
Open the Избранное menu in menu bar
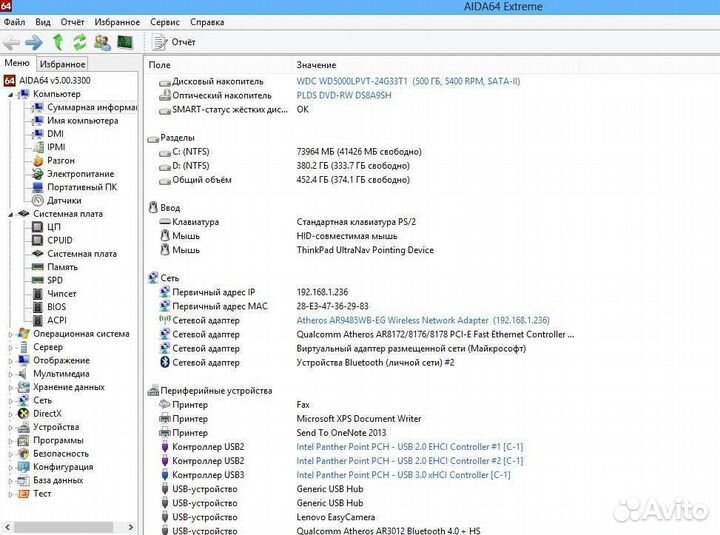coord(117,22)
